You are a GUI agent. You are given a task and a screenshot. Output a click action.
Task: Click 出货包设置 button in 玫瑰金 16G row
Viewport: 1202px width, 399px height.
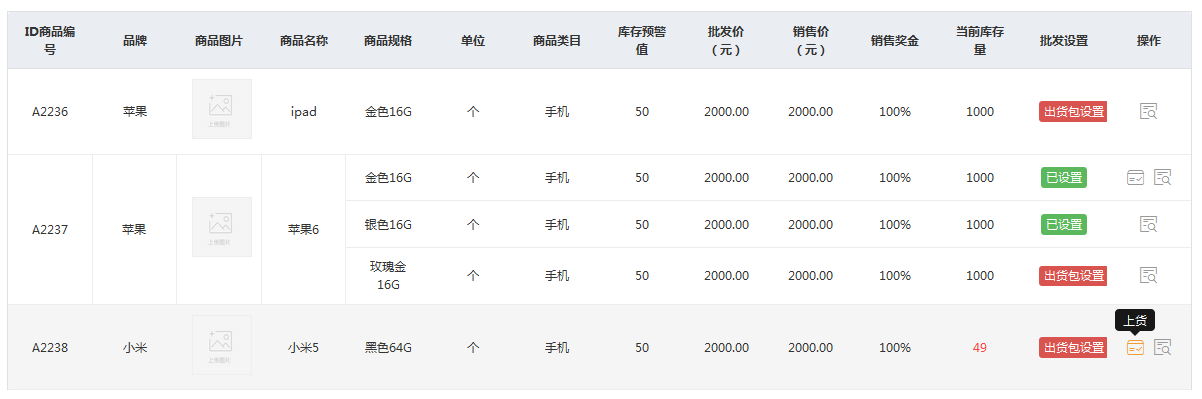click(1073, 275)
